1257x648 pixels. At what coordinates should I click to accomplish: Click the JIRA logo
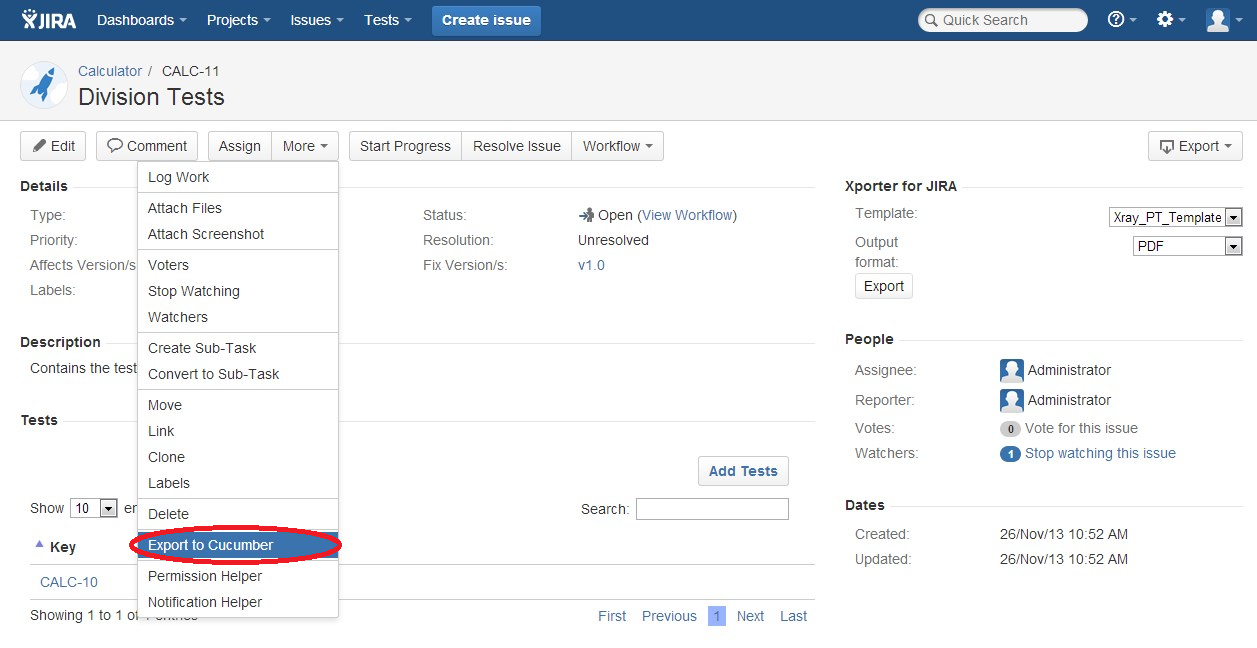pos(49,20)
